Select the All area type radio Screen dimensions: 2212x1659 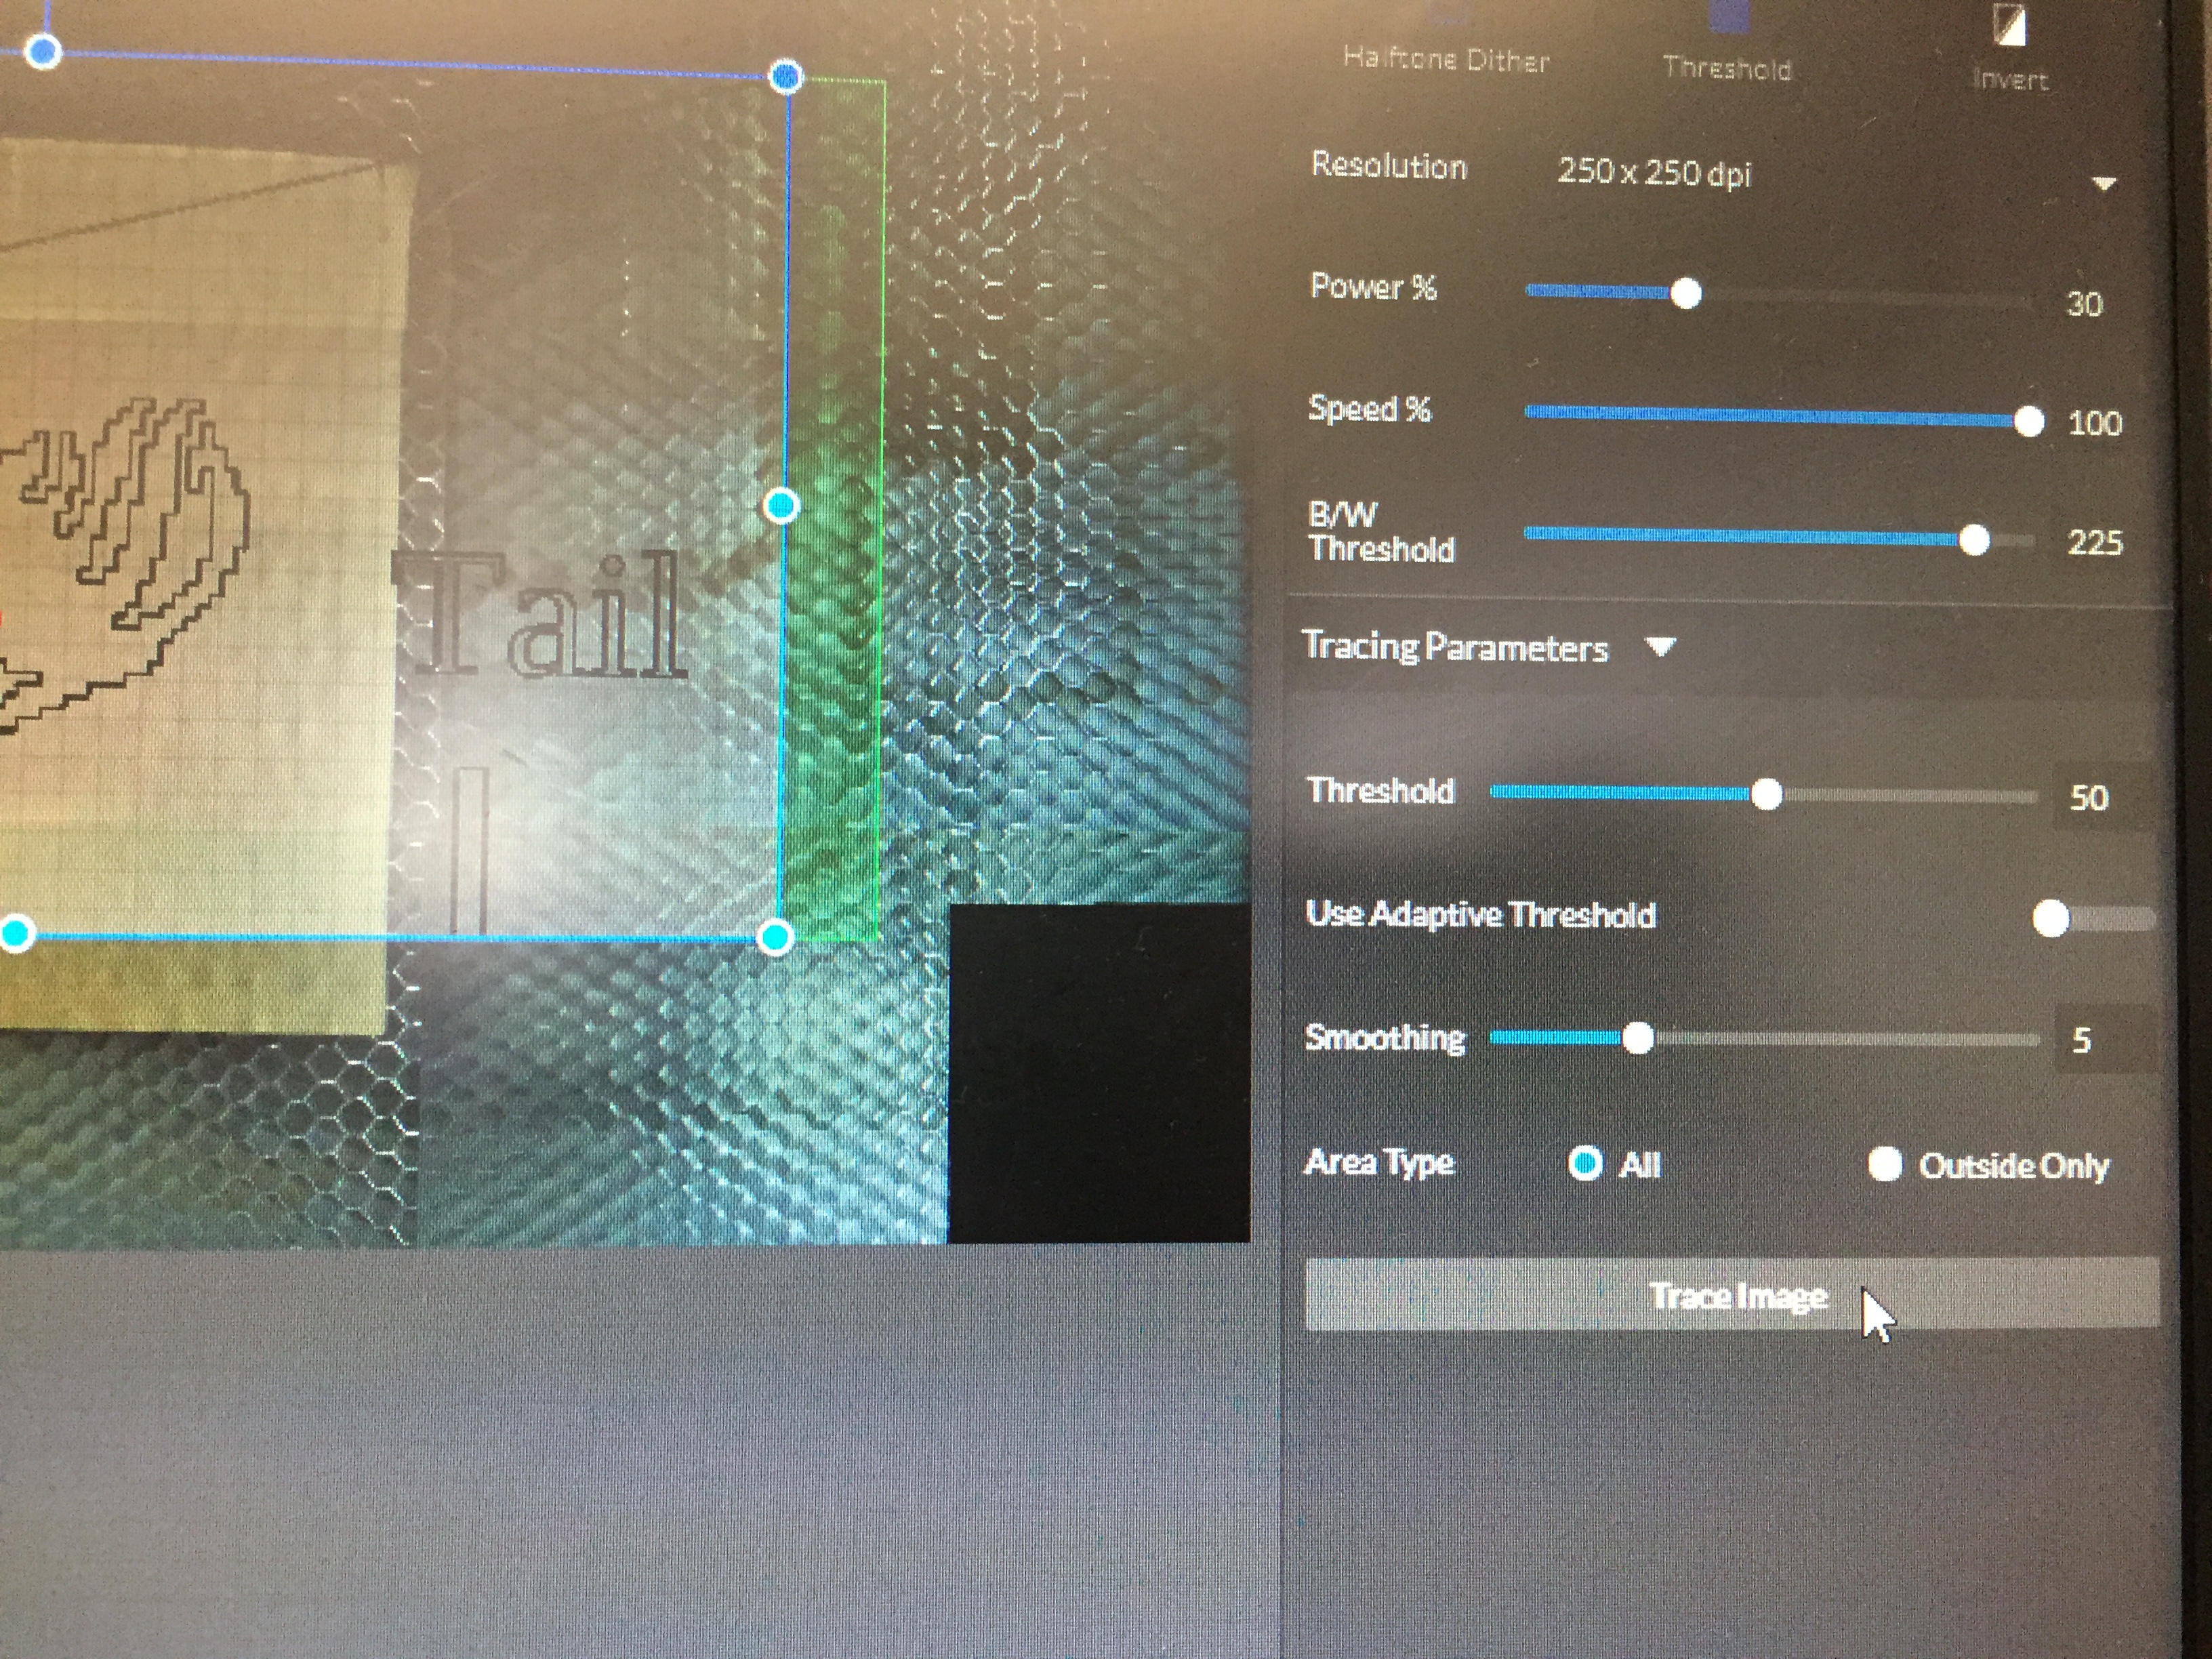coord(1585,1163)
